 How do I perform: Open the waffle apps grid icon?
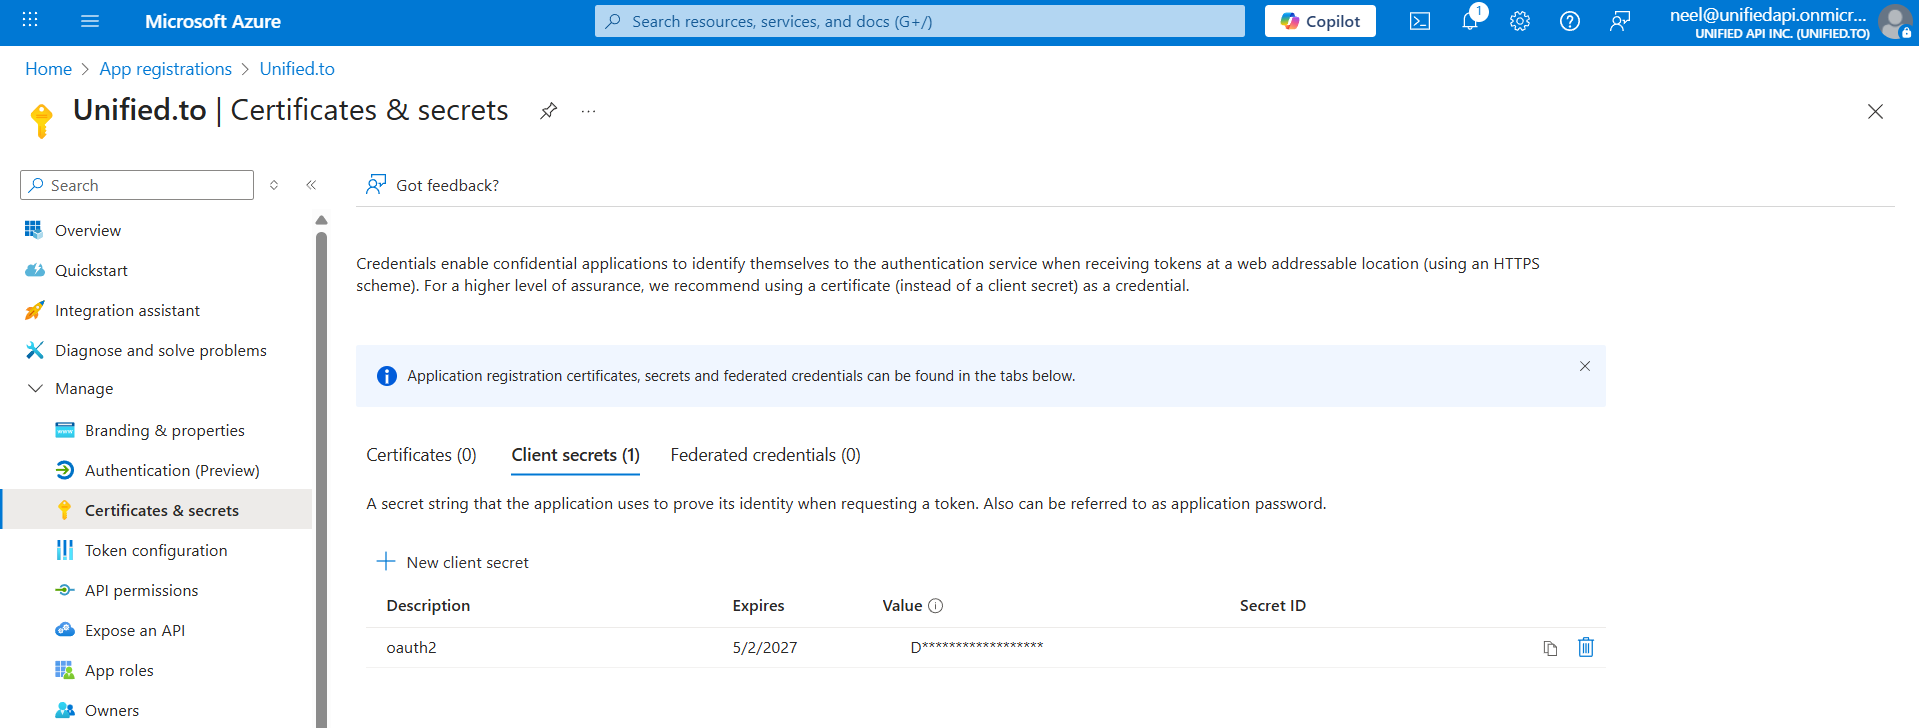point(30,21)
